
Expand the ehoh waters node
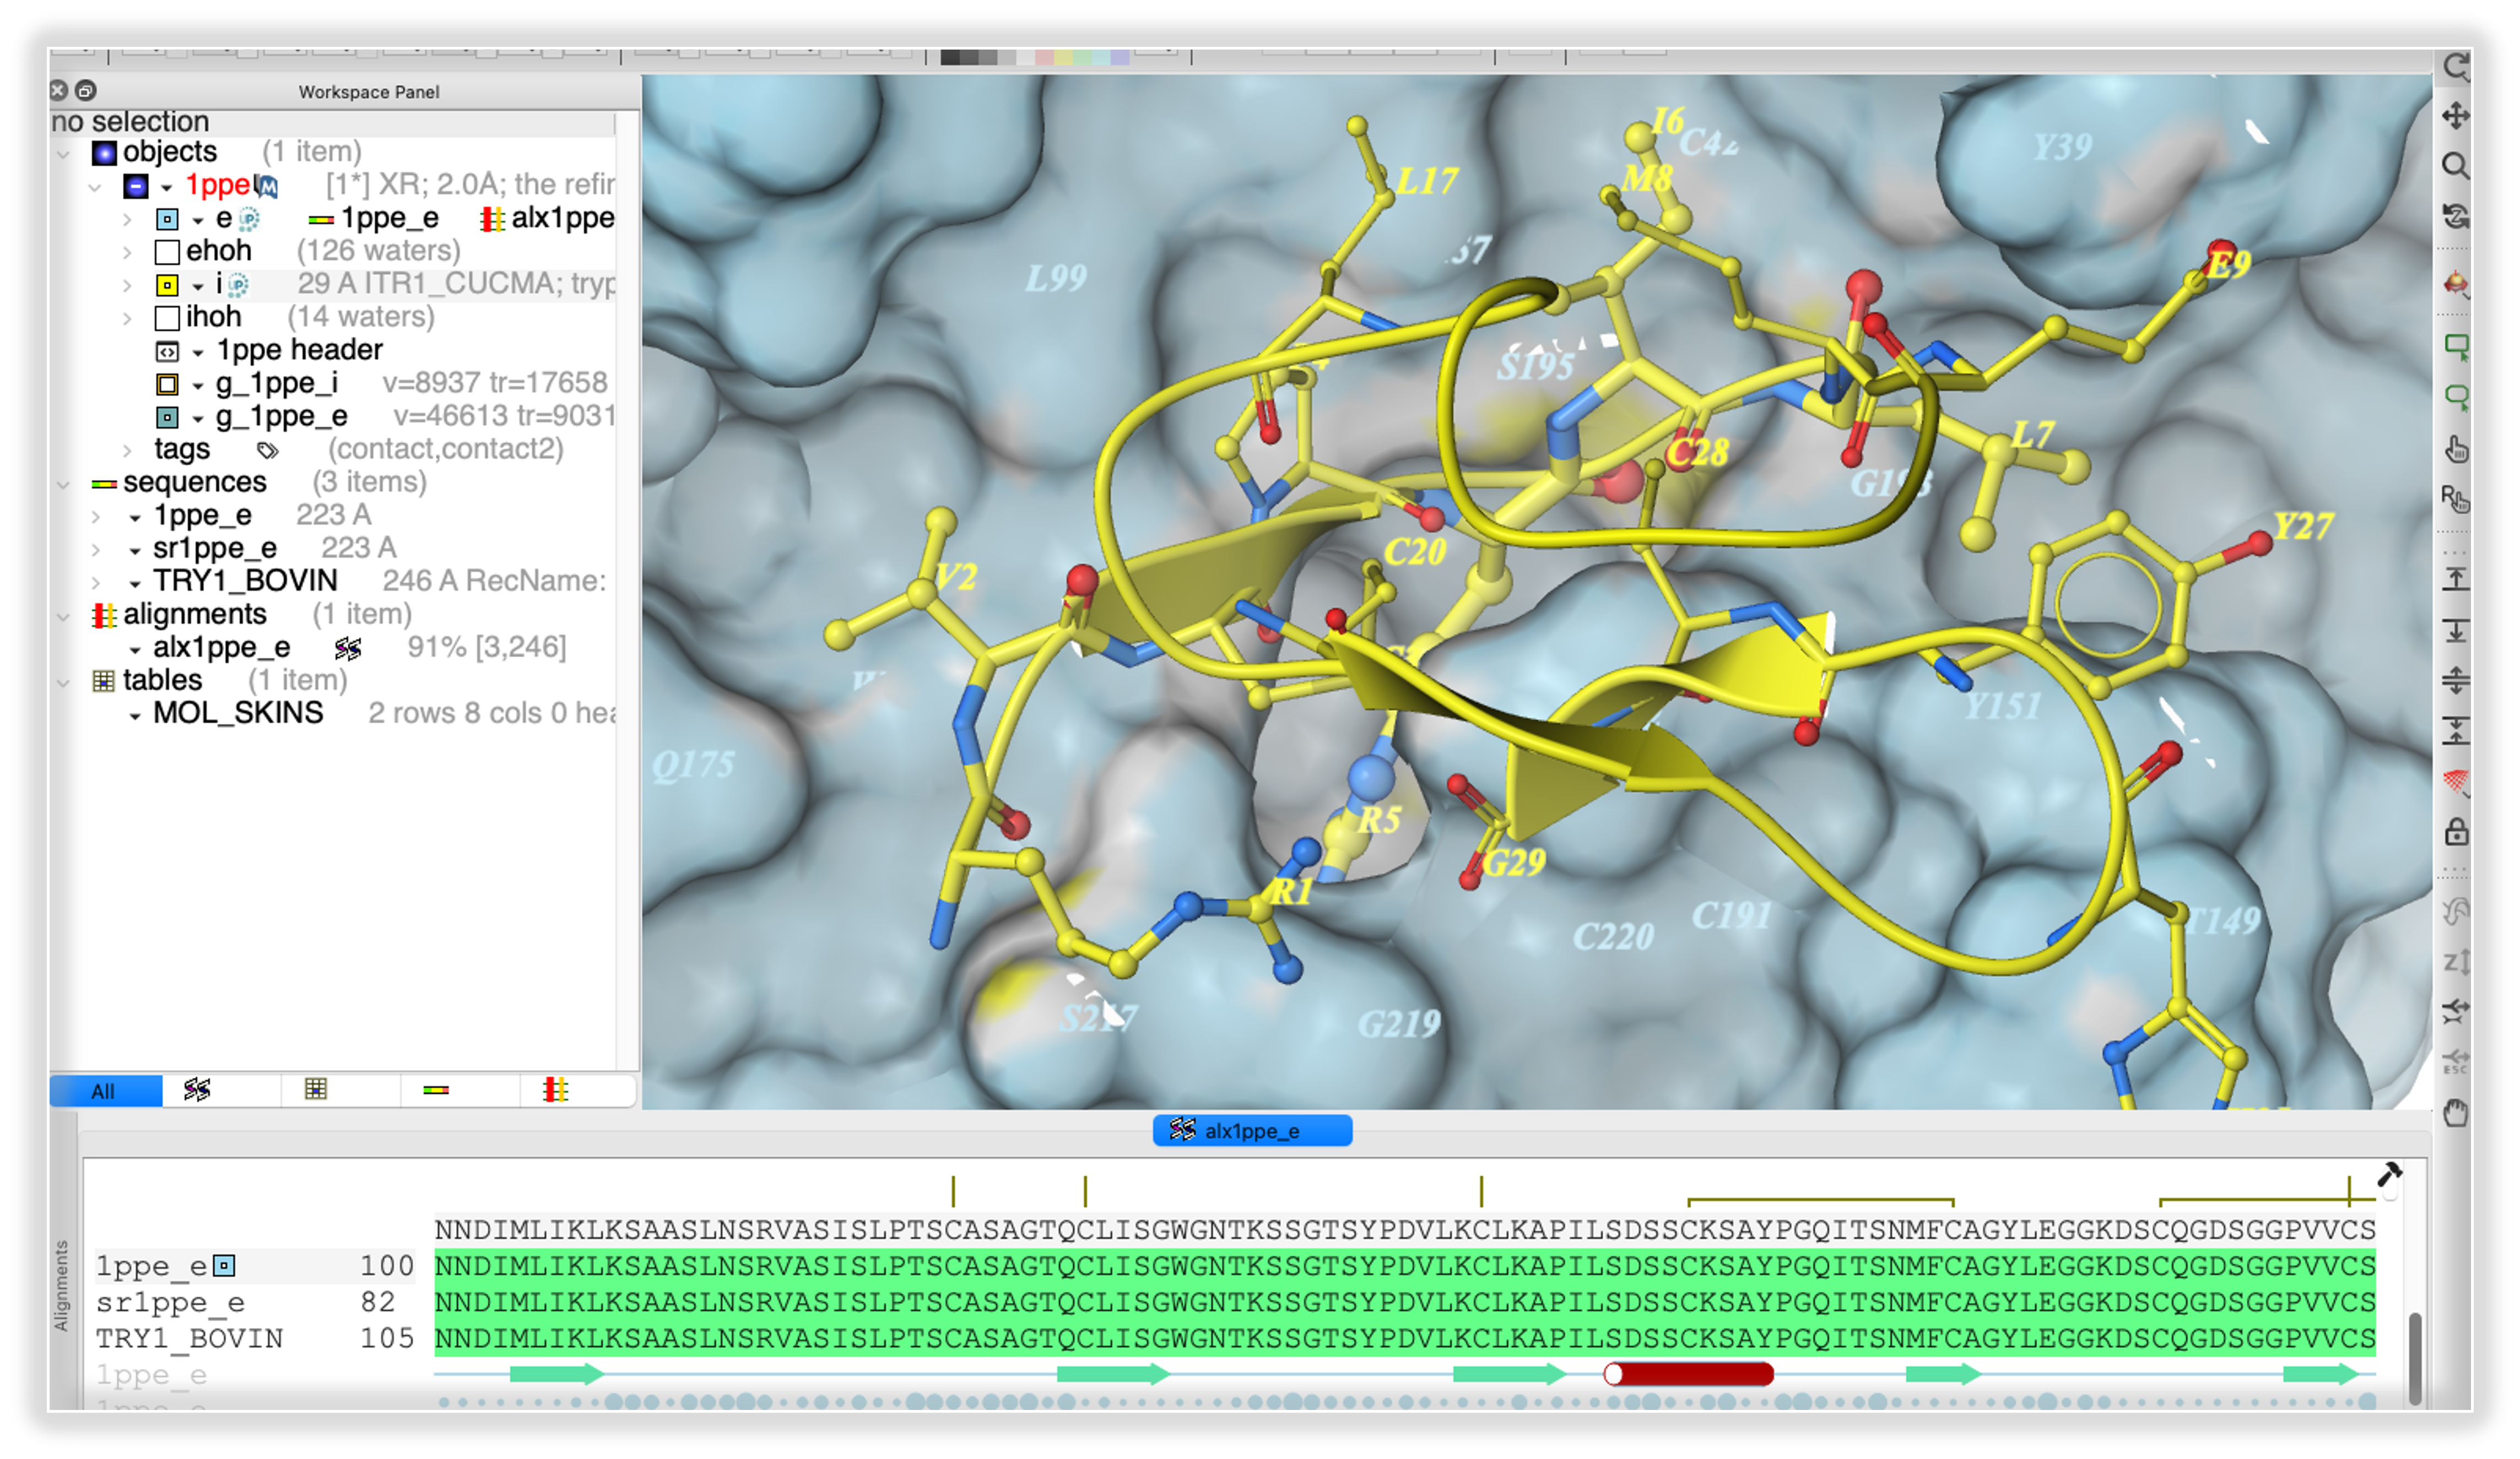(127, 252)
